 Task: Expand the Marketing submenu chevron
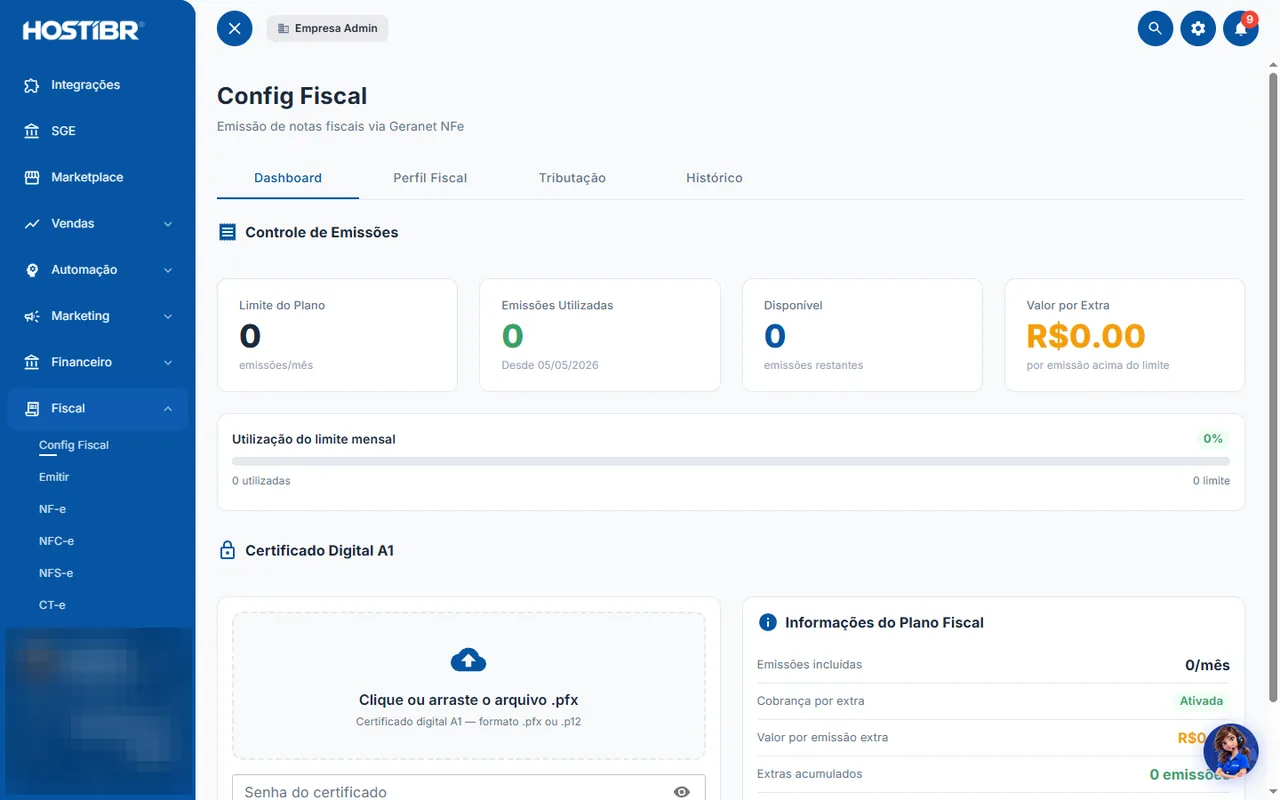tap(168, 316)
